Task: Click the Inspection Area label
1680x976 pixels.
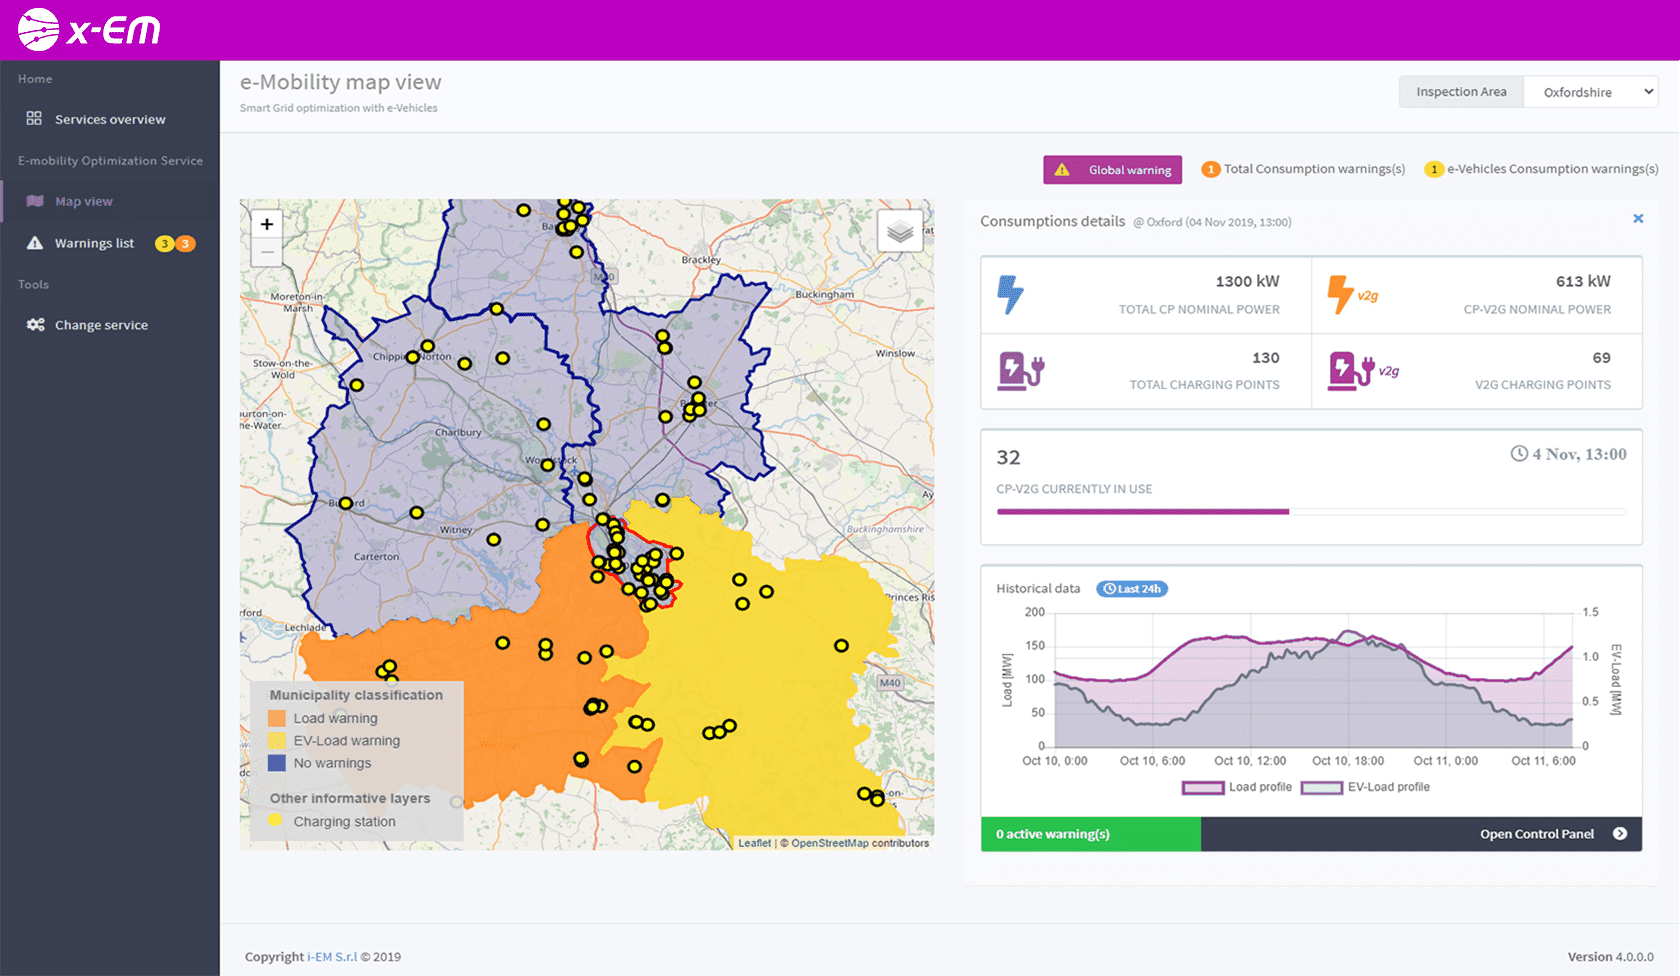Action: point(1461,92)
